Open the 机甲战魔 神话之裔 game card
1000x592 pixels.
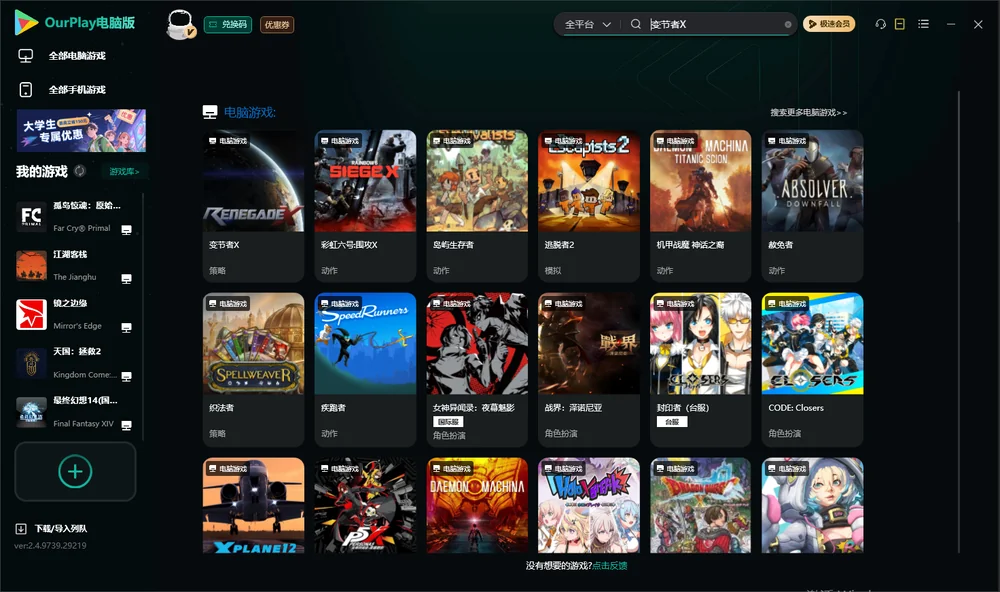(x=700, y=205)
